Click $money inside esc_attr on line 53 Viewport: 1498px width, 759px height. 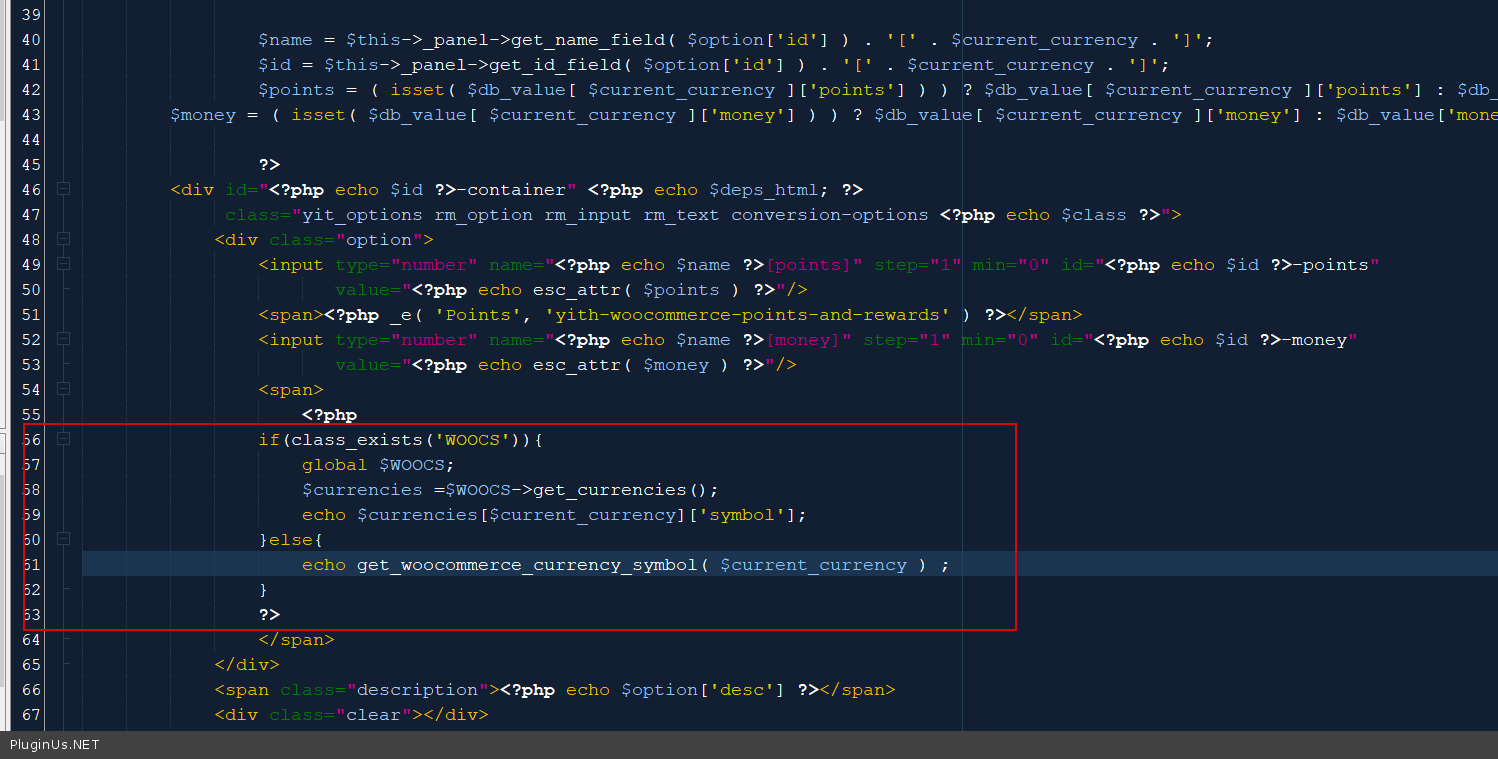click(x=676, y=365)
